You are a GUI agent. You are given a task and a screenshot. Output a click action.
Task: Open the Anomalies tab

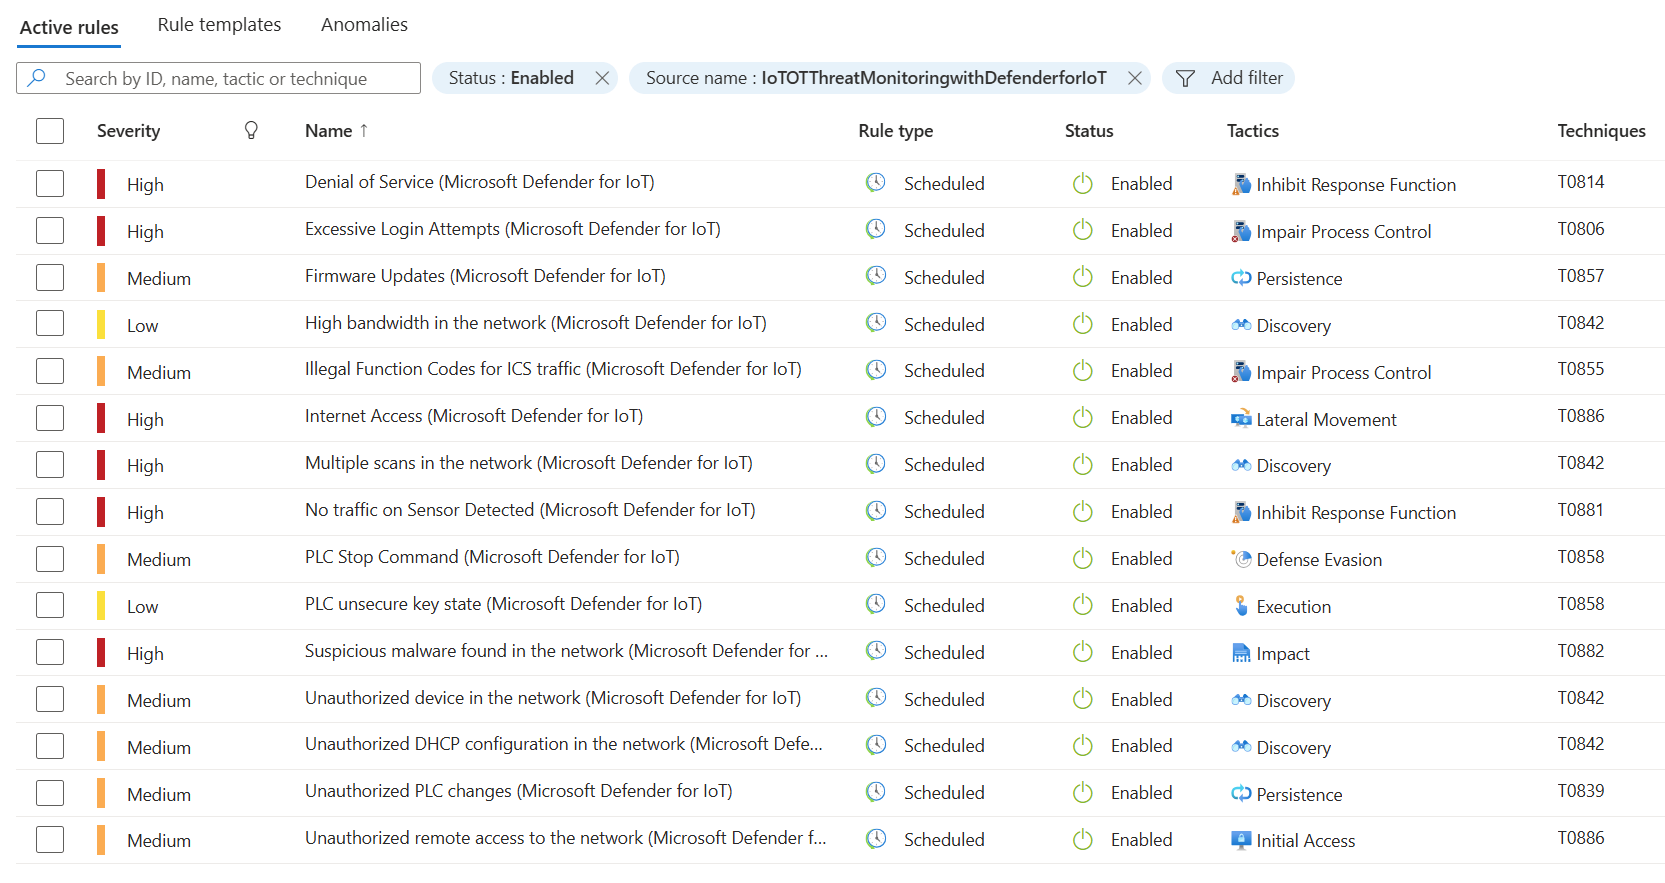click(x=364, y=25)
